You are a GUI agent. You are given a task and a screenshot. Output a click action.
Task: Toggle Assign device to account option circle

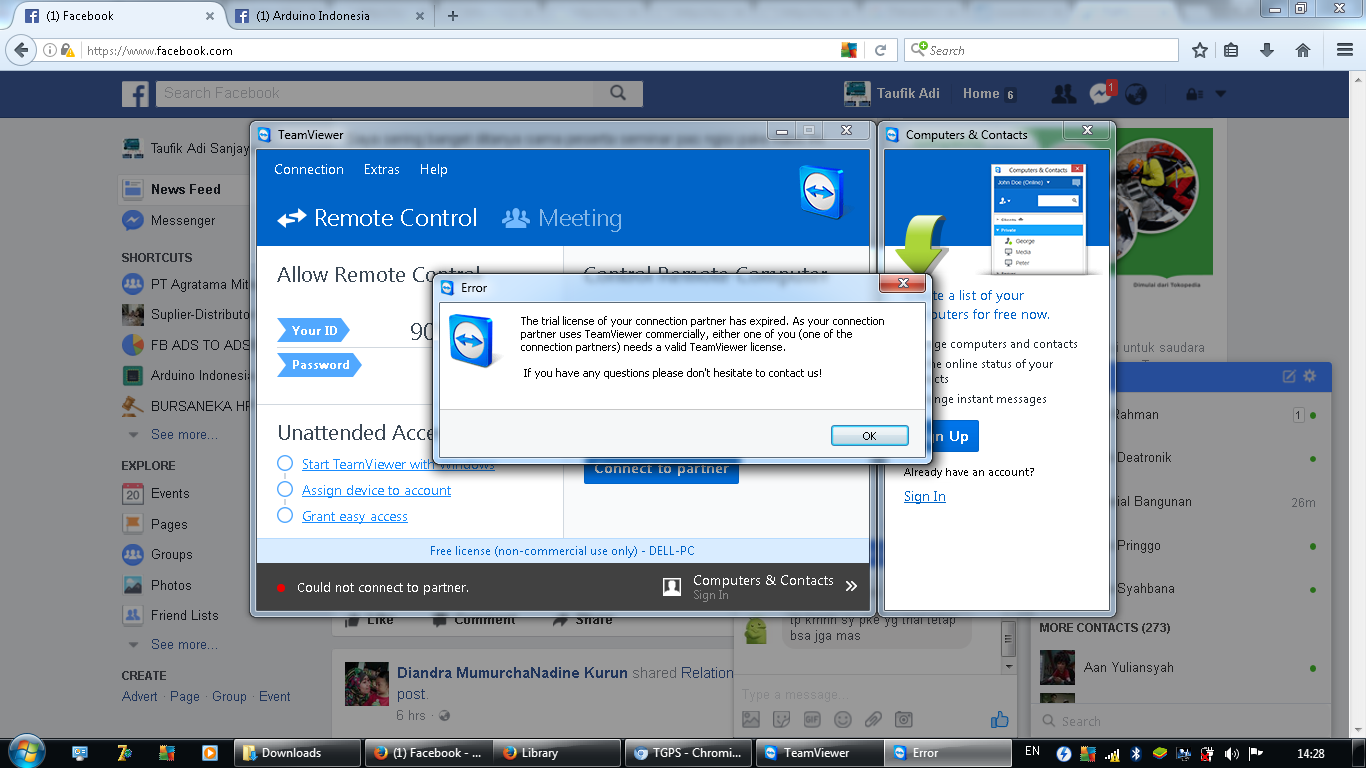(x=285, y=489)
